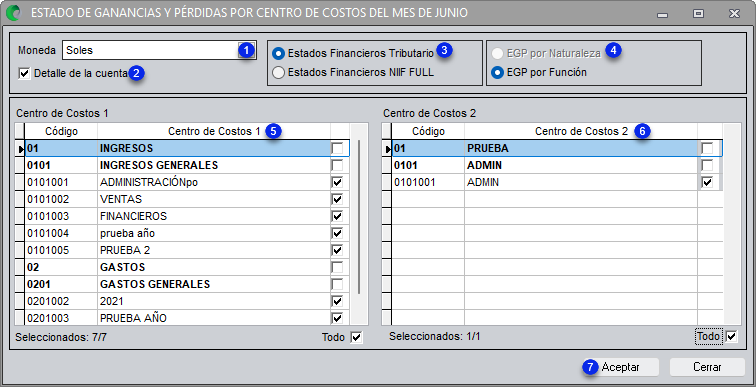756x387 pixels.
Task: Select the ADMIN 0101001 row name
Action: tap(483, 182)
